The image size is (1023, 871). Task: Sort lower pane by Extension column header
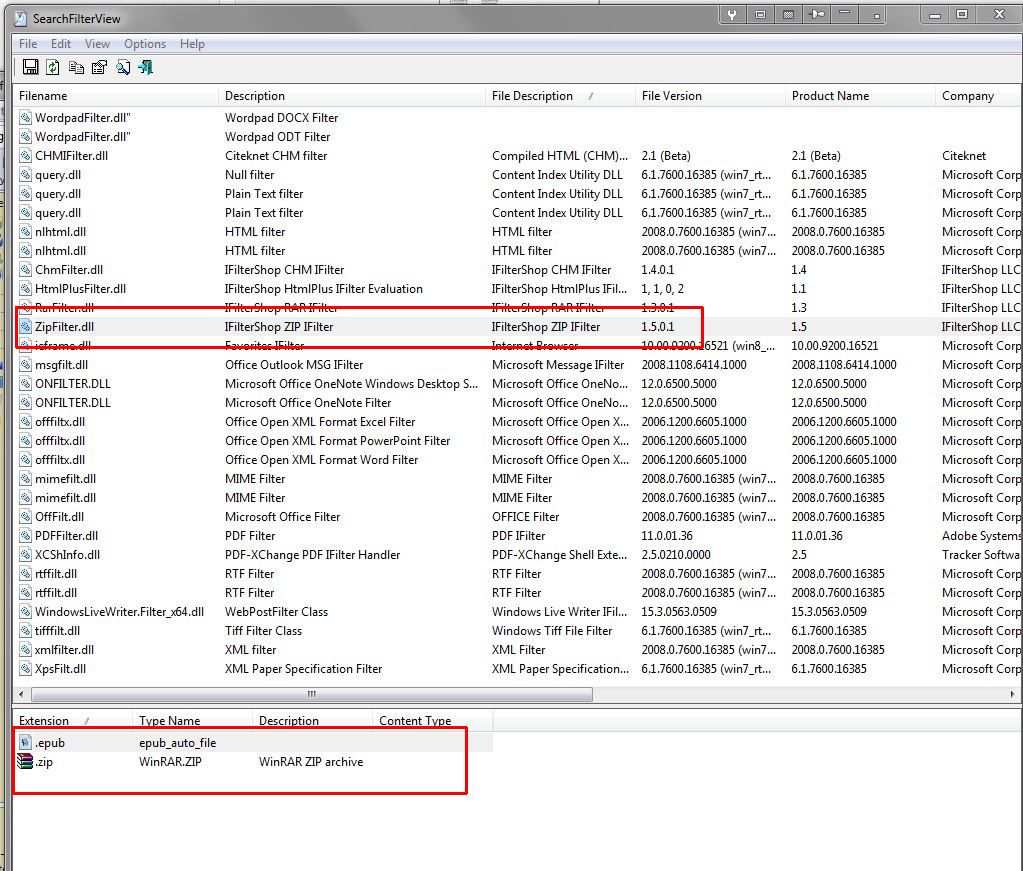[x=73, y=720]
